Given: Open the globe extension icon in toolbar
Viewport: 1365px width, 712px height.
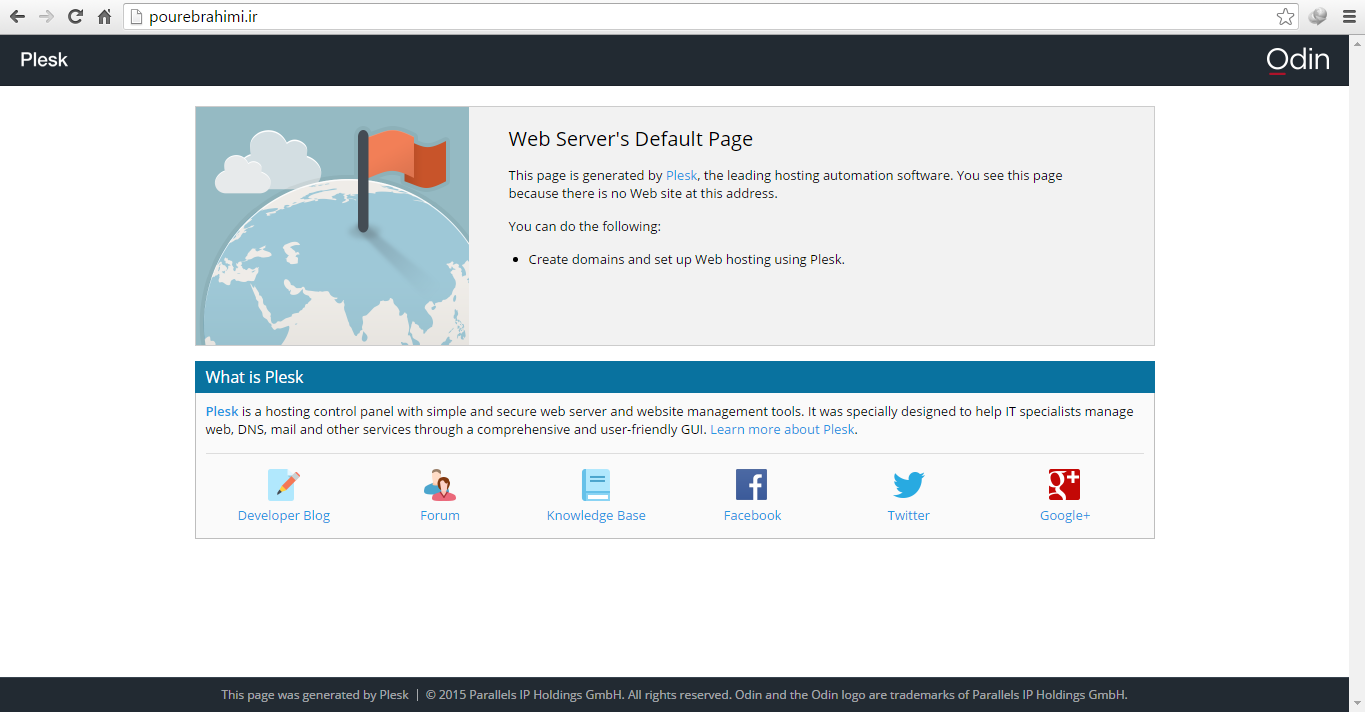Looking at the screenshot, I should (1318, 17).
